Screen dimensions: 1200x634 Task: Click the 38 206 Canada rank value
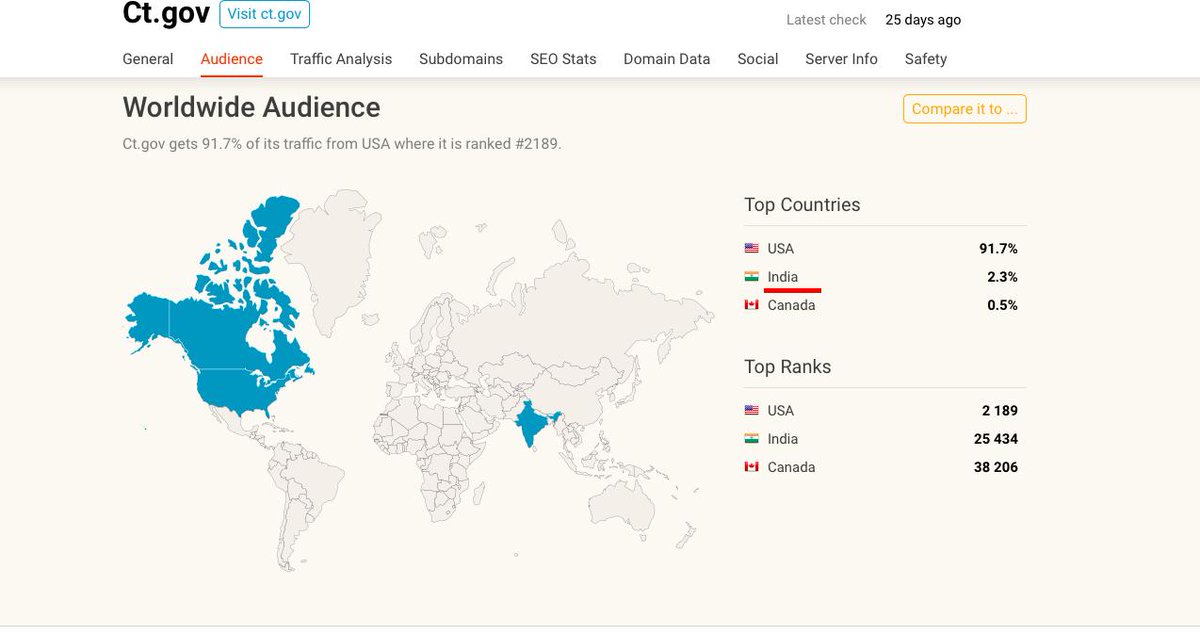pos(996,467)
